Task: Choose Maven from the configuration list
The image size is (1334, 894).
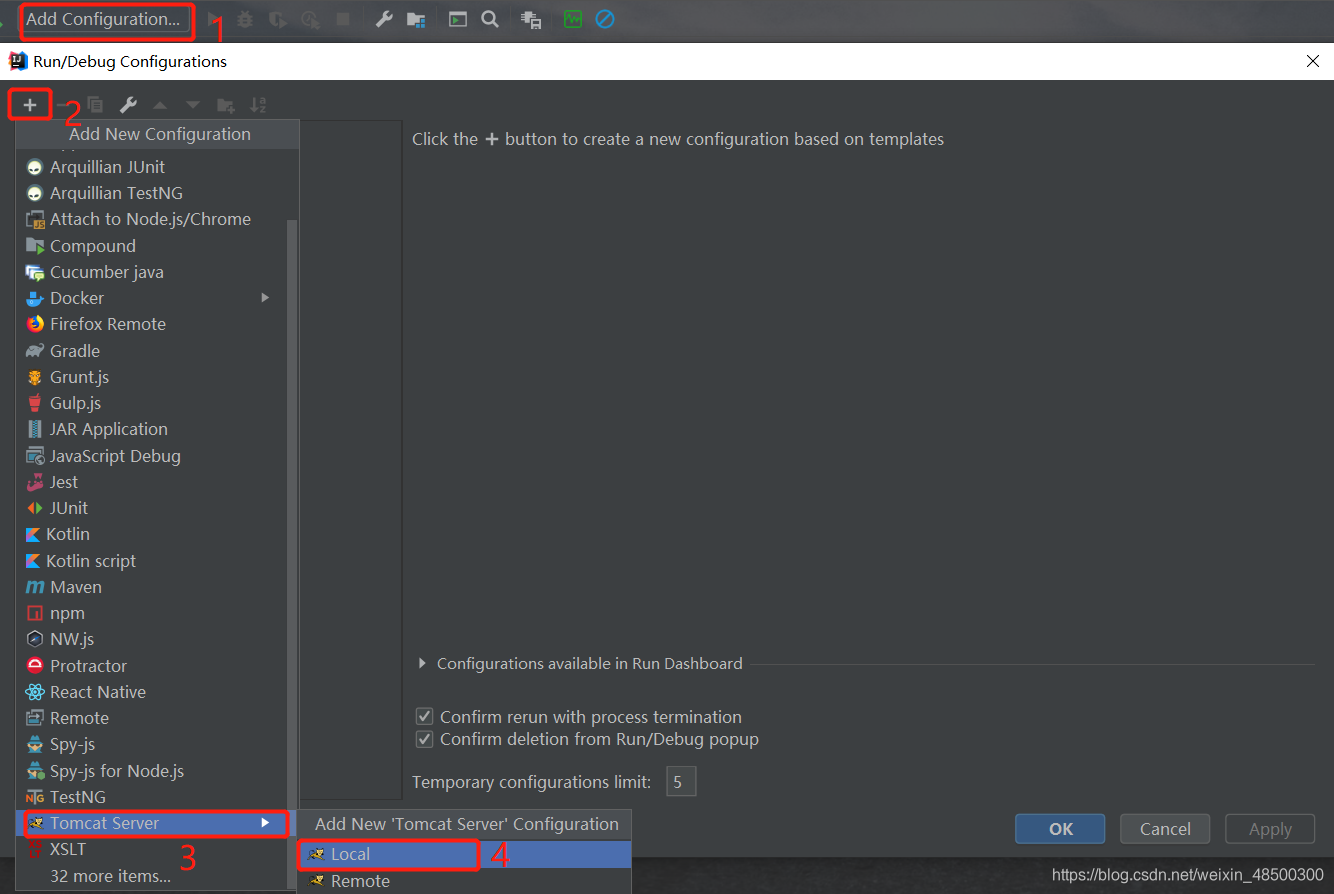Action: 152,587
